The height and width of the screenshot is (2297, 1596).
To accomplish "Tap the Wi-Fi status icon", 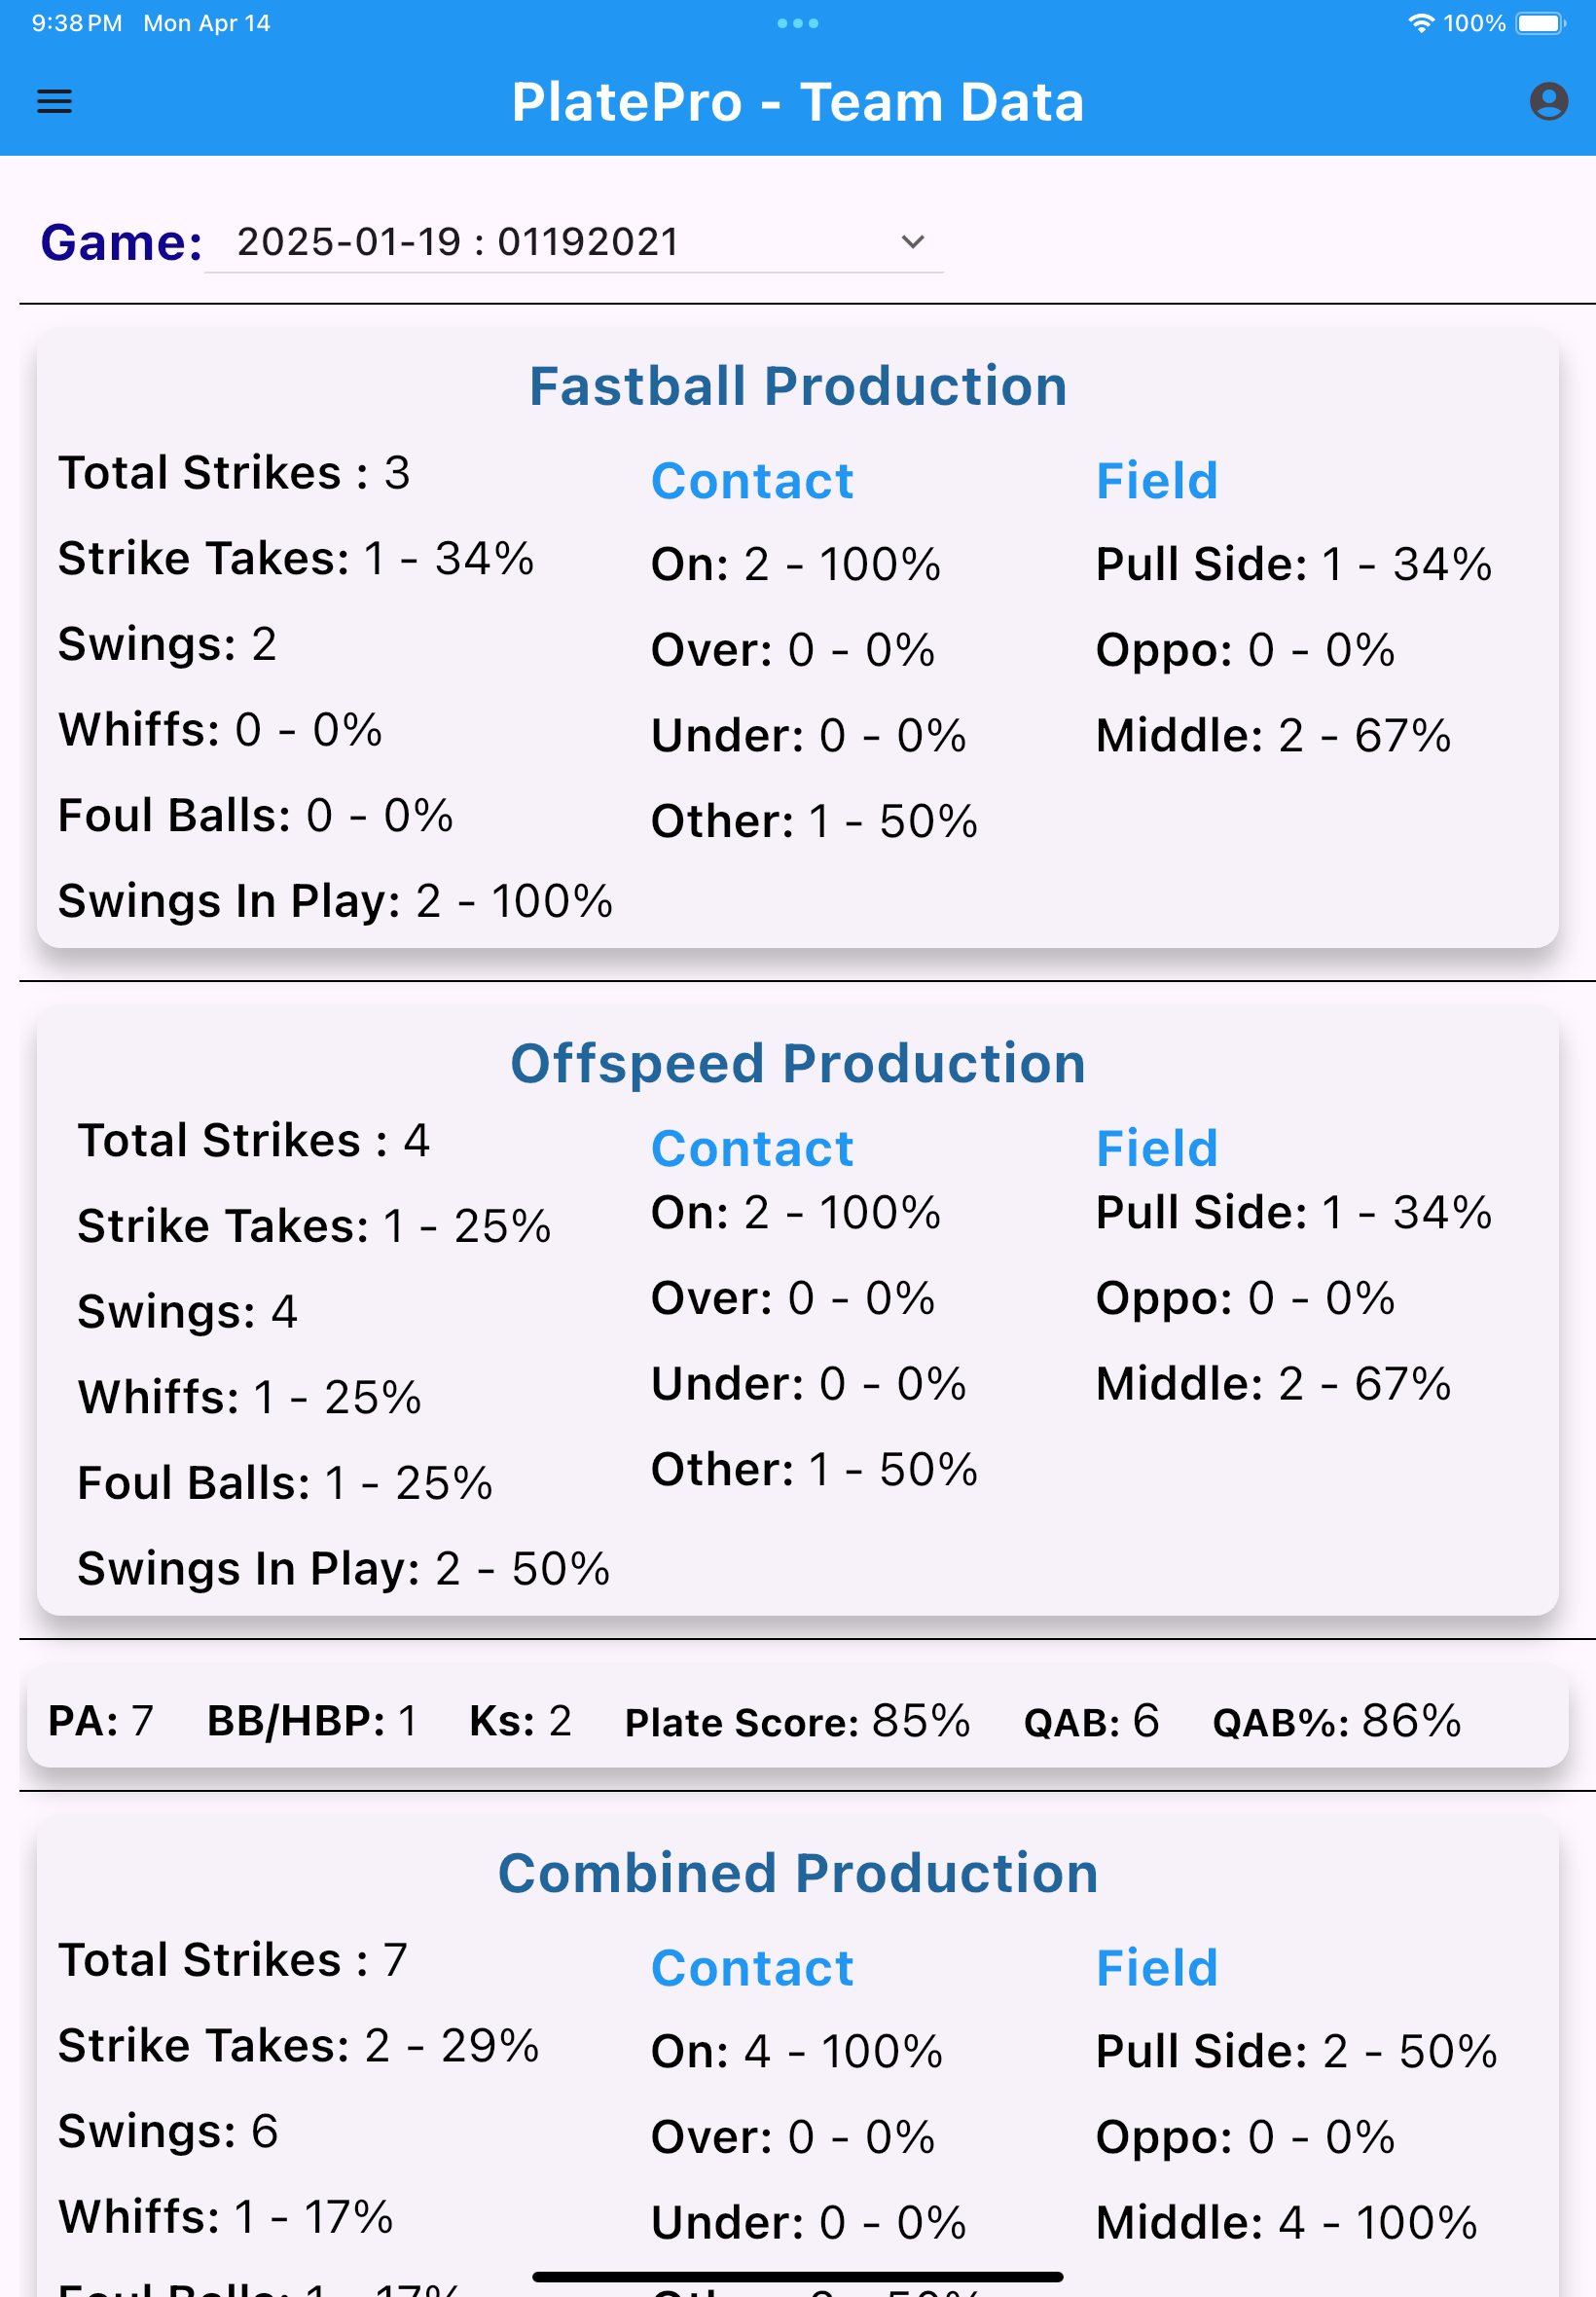I will click(1420, 23).
